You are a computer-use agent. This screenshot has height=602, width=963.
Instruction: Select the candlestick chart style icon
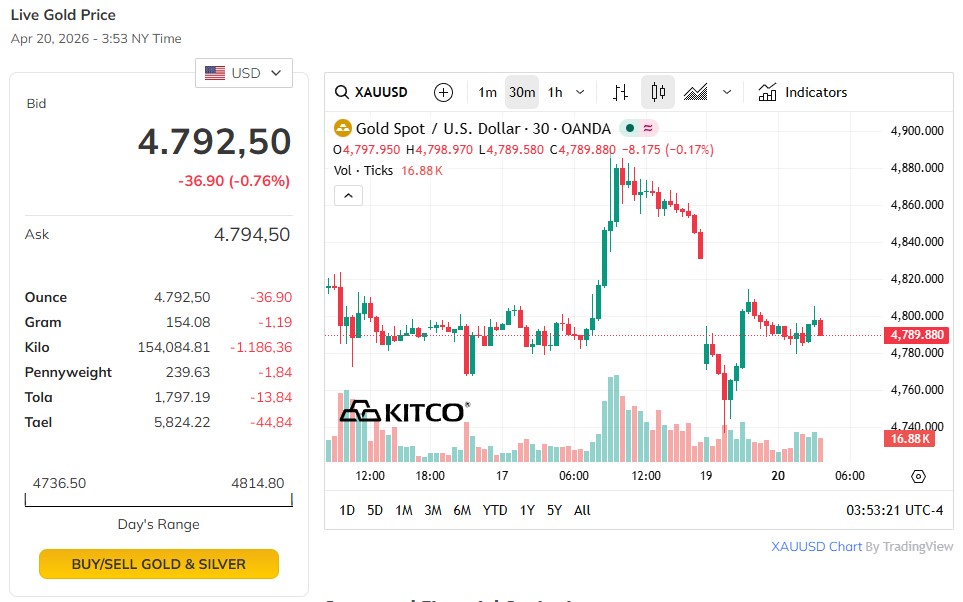[658, 92]
